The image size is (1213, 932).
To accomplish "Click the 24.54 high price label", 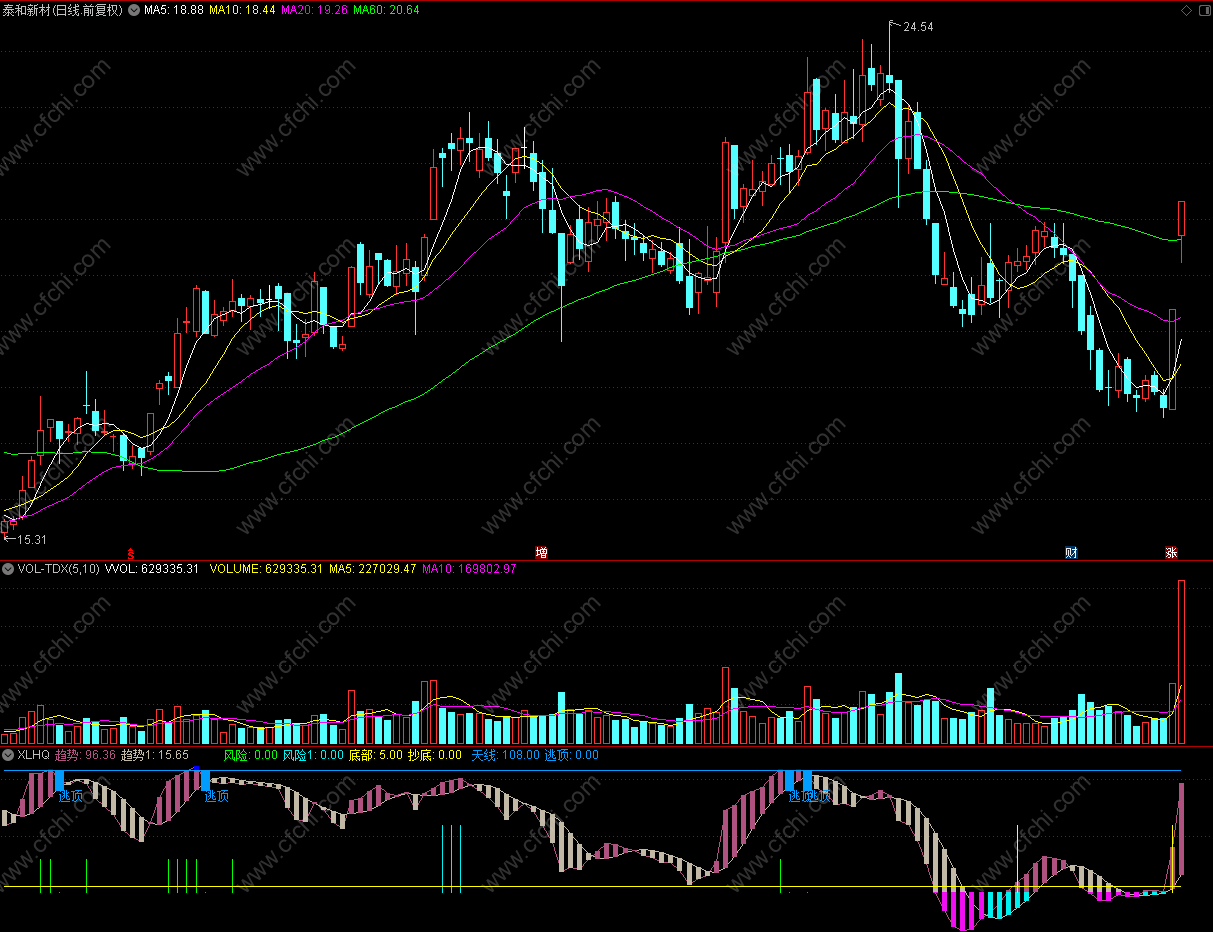I will point(918,27).
